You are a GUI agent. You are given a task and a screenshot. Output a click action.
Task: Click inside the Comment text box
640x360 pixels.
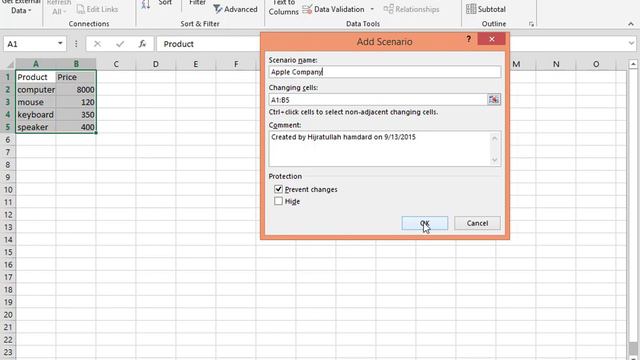(x=380, y=149)
